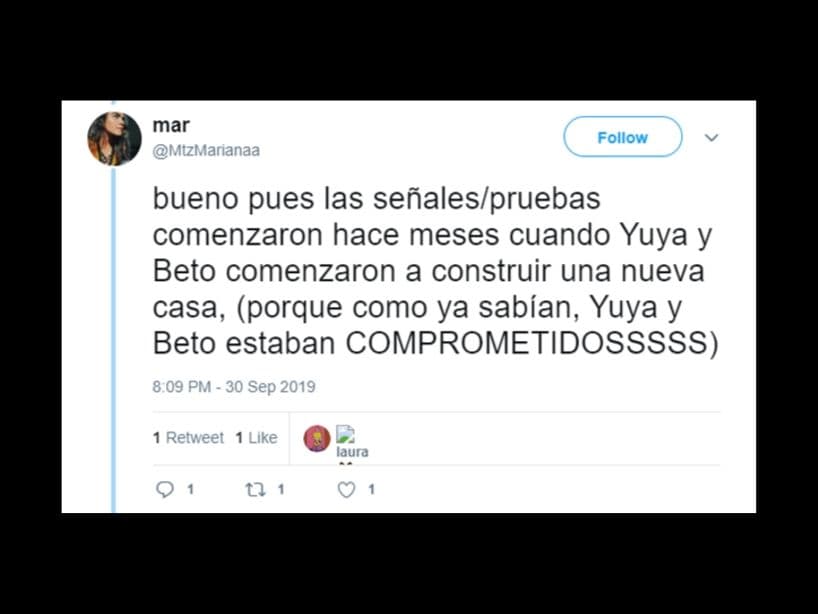Click the reply count next to speech bubble

click(190, 489)
